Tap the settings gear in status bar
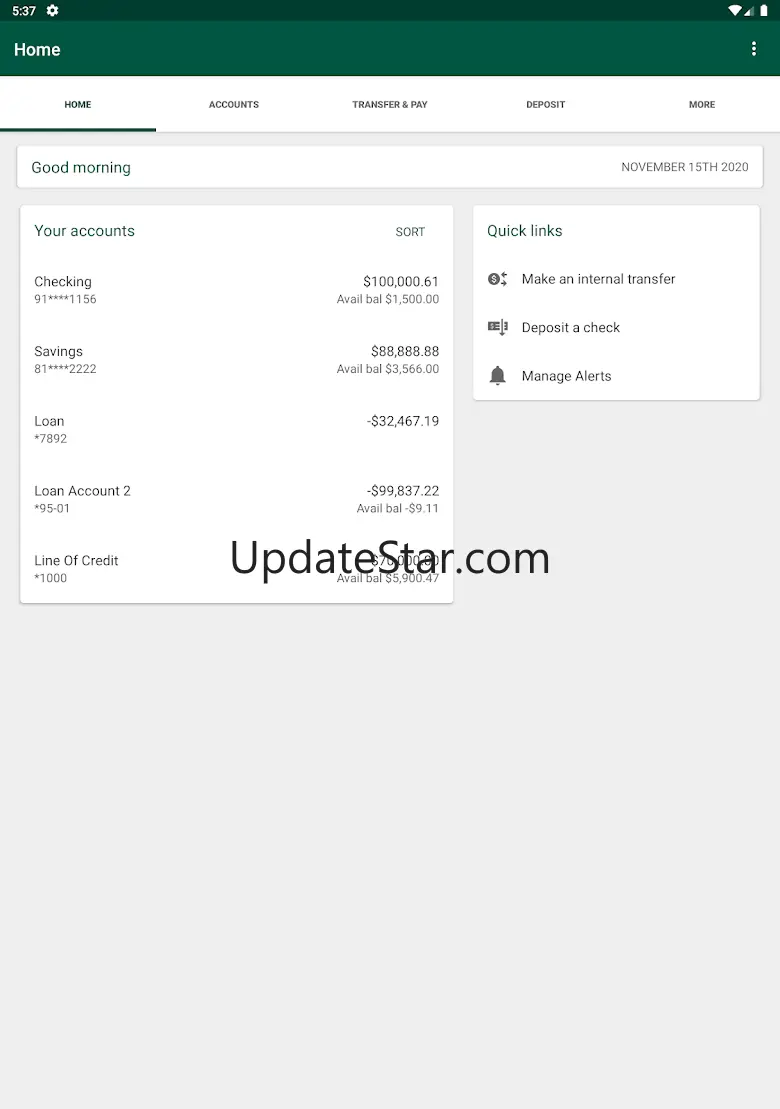 coord(52,11)
